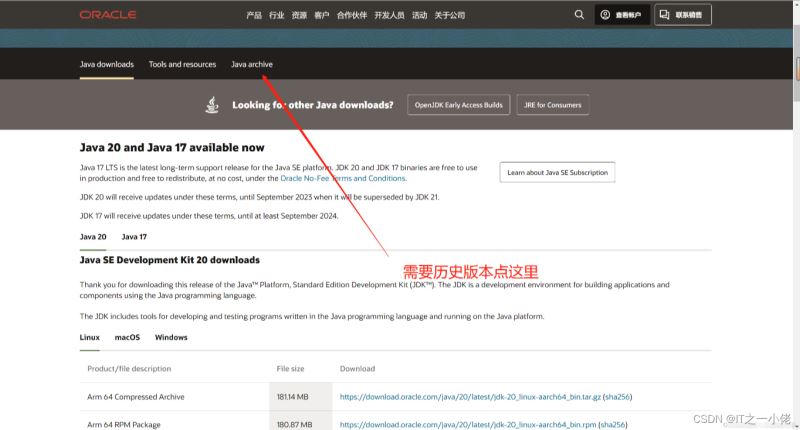The image size is (800, 430).
Task: Open the search magnifier icon
Action: click(x=579, y=15)
